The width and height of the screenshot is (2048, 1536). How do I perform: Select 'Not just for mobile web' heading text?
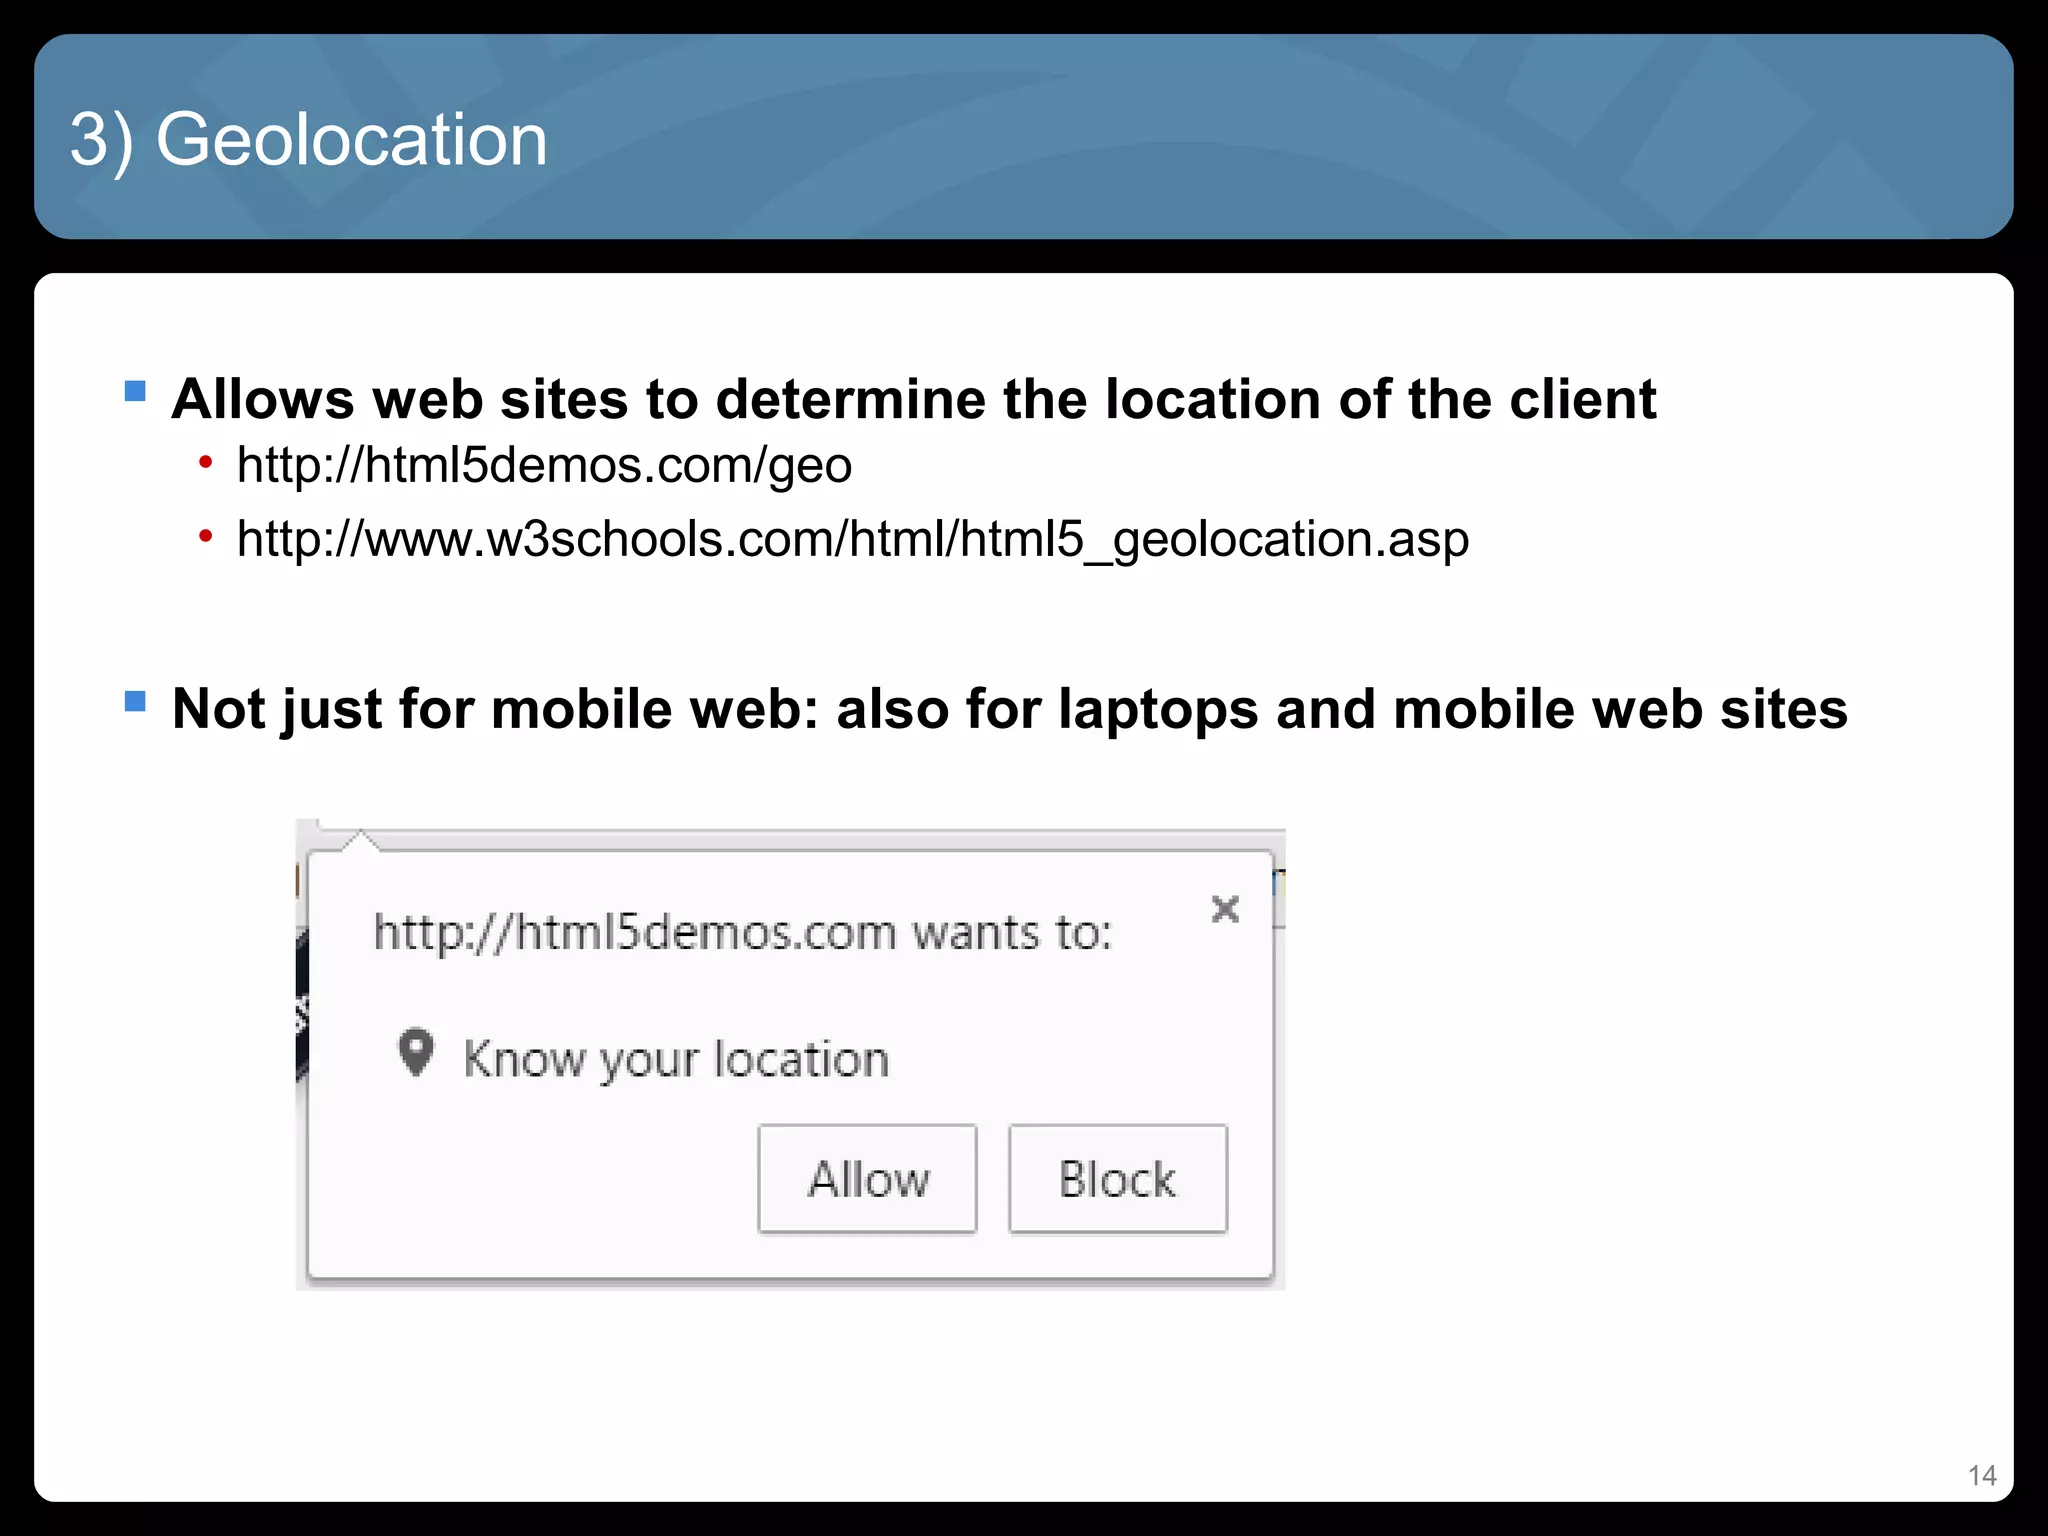click(x=1009, y=709)
